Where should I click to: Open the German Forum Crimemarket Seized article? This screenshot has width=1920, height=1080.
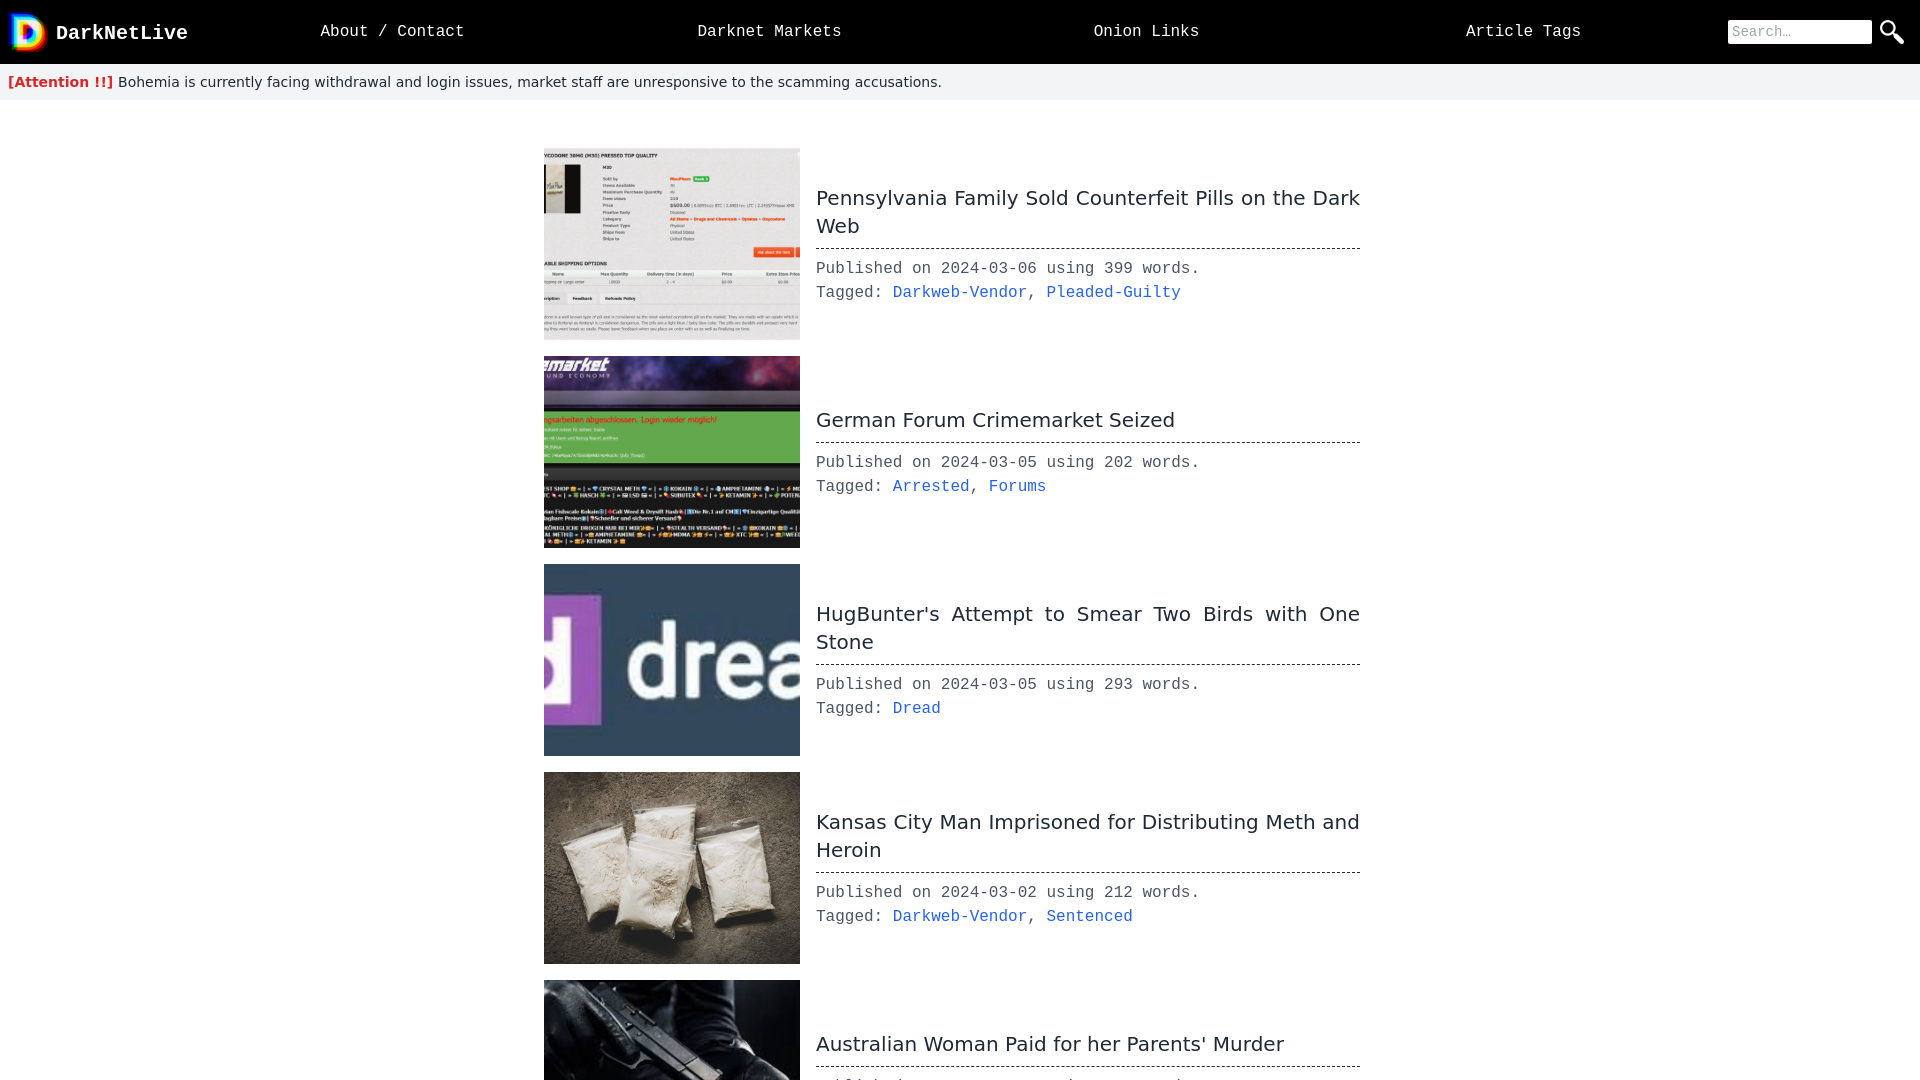995,420
